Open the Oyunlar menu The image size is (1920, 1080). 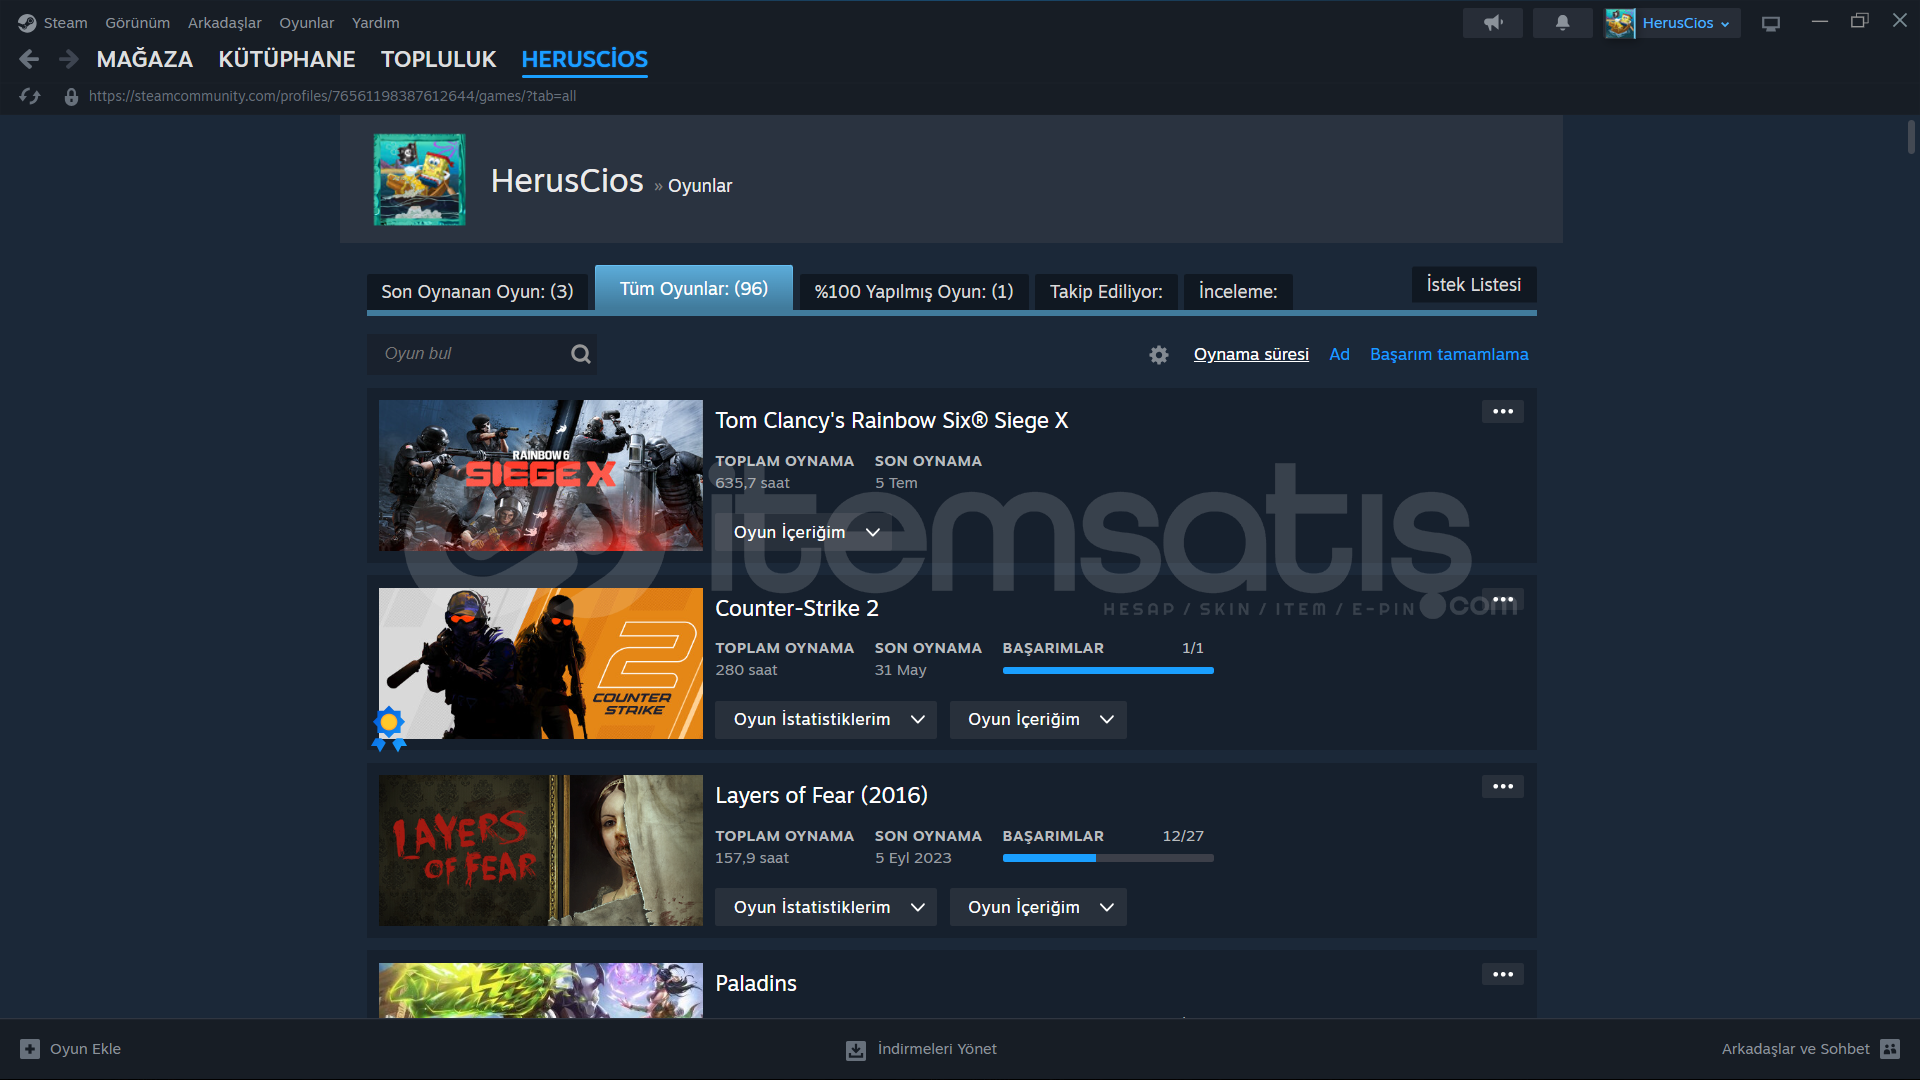(x=306, y=23)
